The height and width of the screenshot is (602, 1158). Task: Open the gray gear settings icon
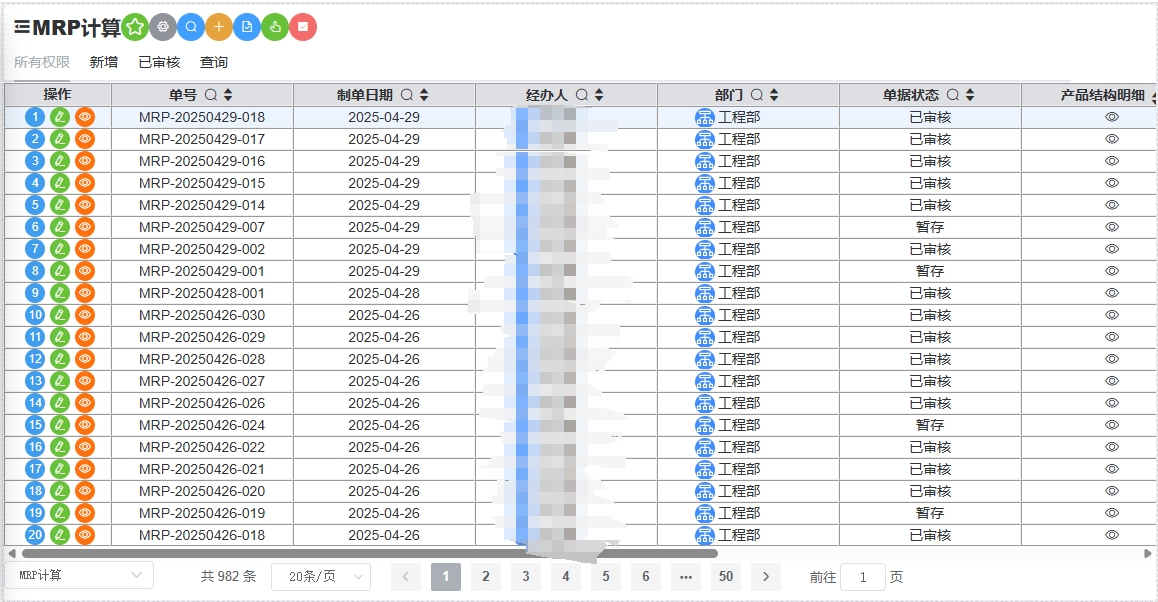click(163, 27)
